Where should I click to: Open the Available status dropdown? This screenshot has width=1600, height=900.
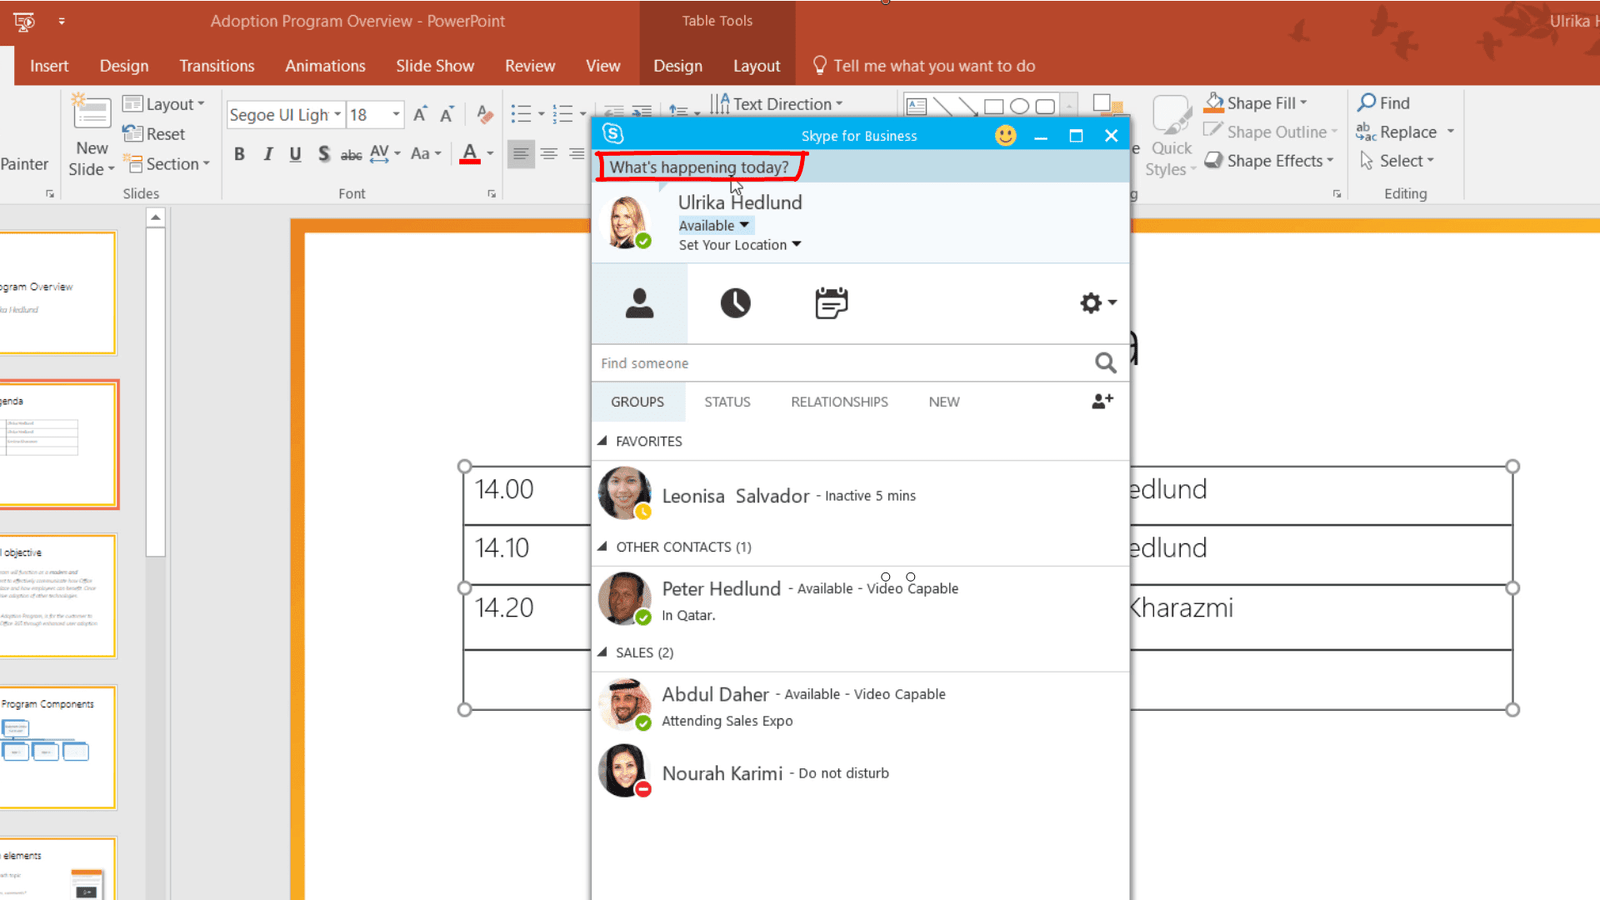click(x=714, y=225)
